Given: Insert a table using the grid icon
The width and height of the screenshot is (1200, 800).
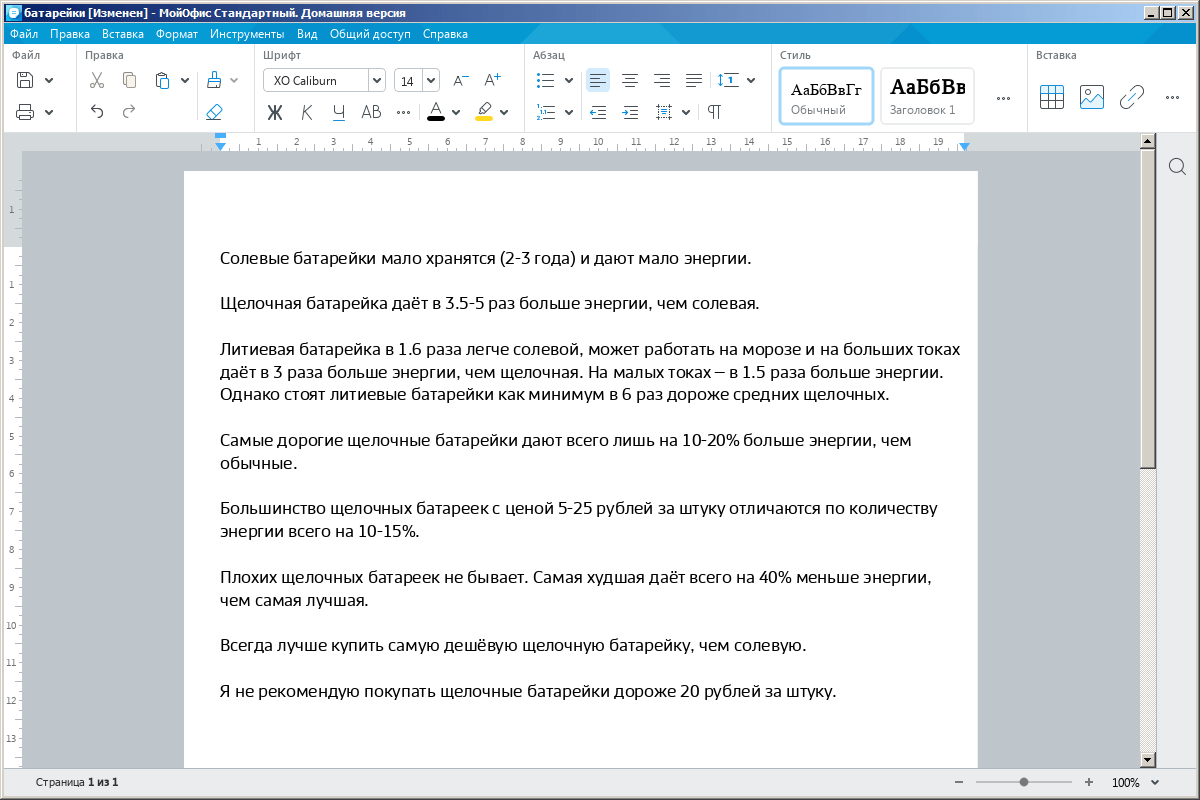Looking at the screenshot, I should coord(1051,96).
